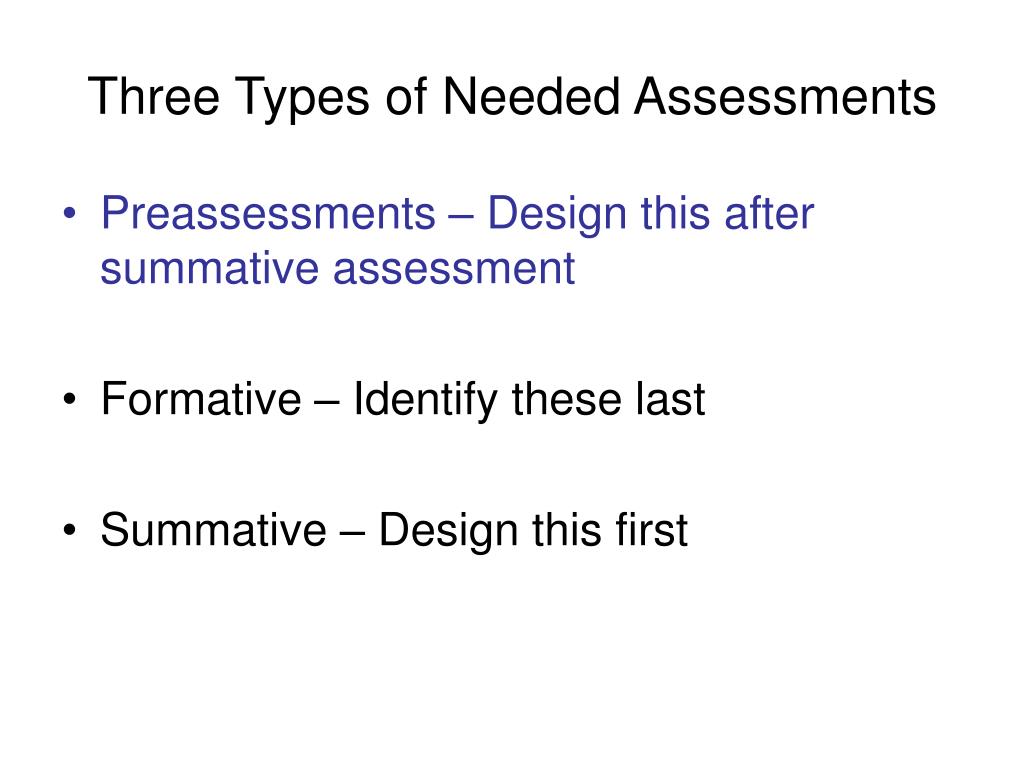Click the word "Needed" in the slide title
Image resolution: width=1024 pixels, height=768 pixels.
(x=530, y=97)
